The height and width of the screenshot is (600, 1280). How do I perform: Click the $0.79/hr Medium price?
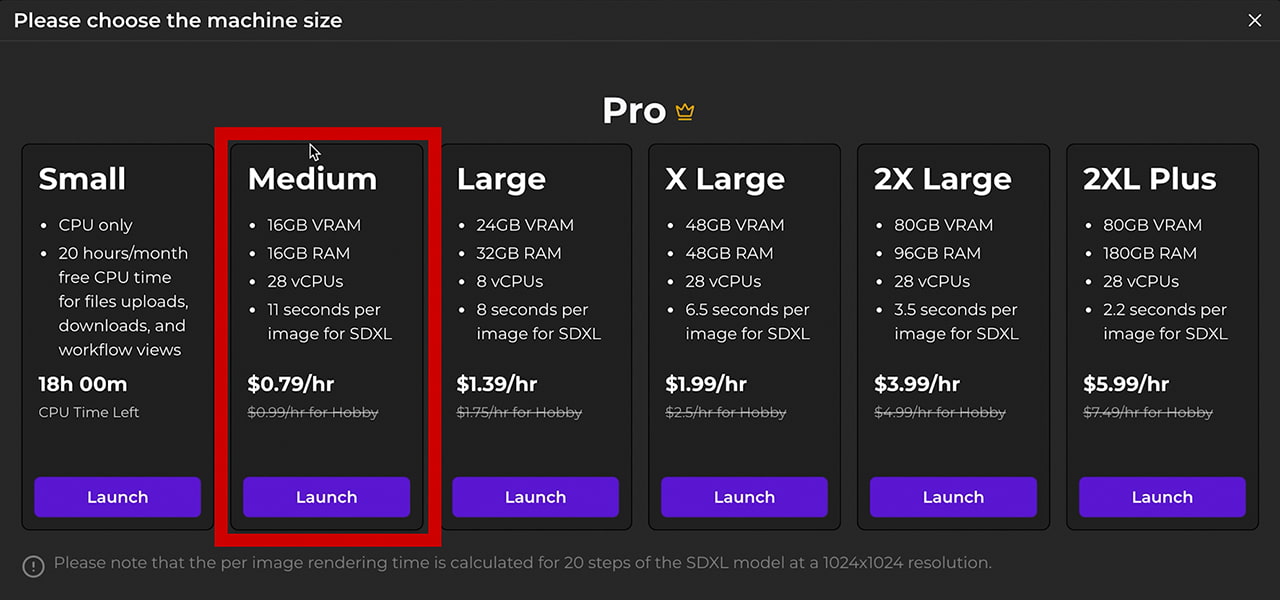click(289, 384)
